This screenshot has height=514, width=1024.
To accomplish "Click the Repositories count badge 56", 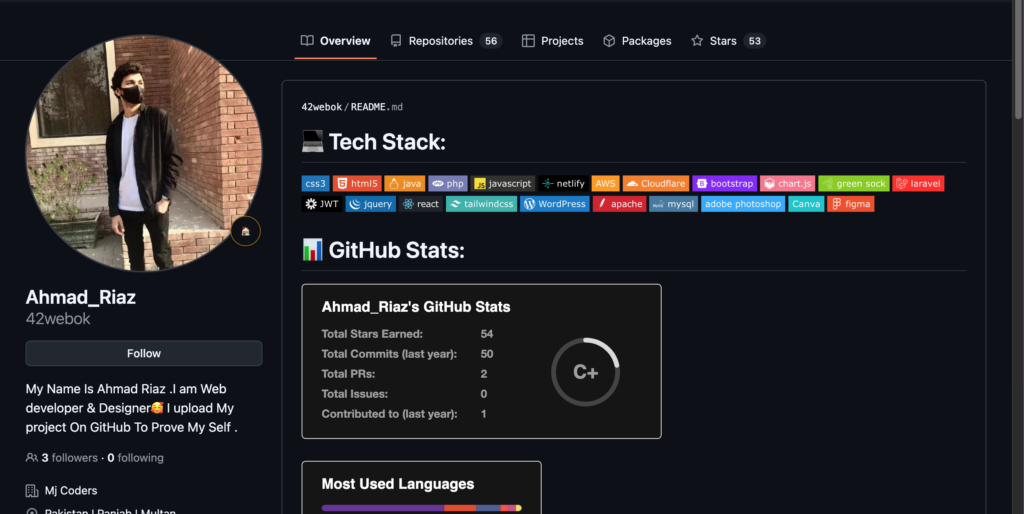I will (x=491, y=41).
